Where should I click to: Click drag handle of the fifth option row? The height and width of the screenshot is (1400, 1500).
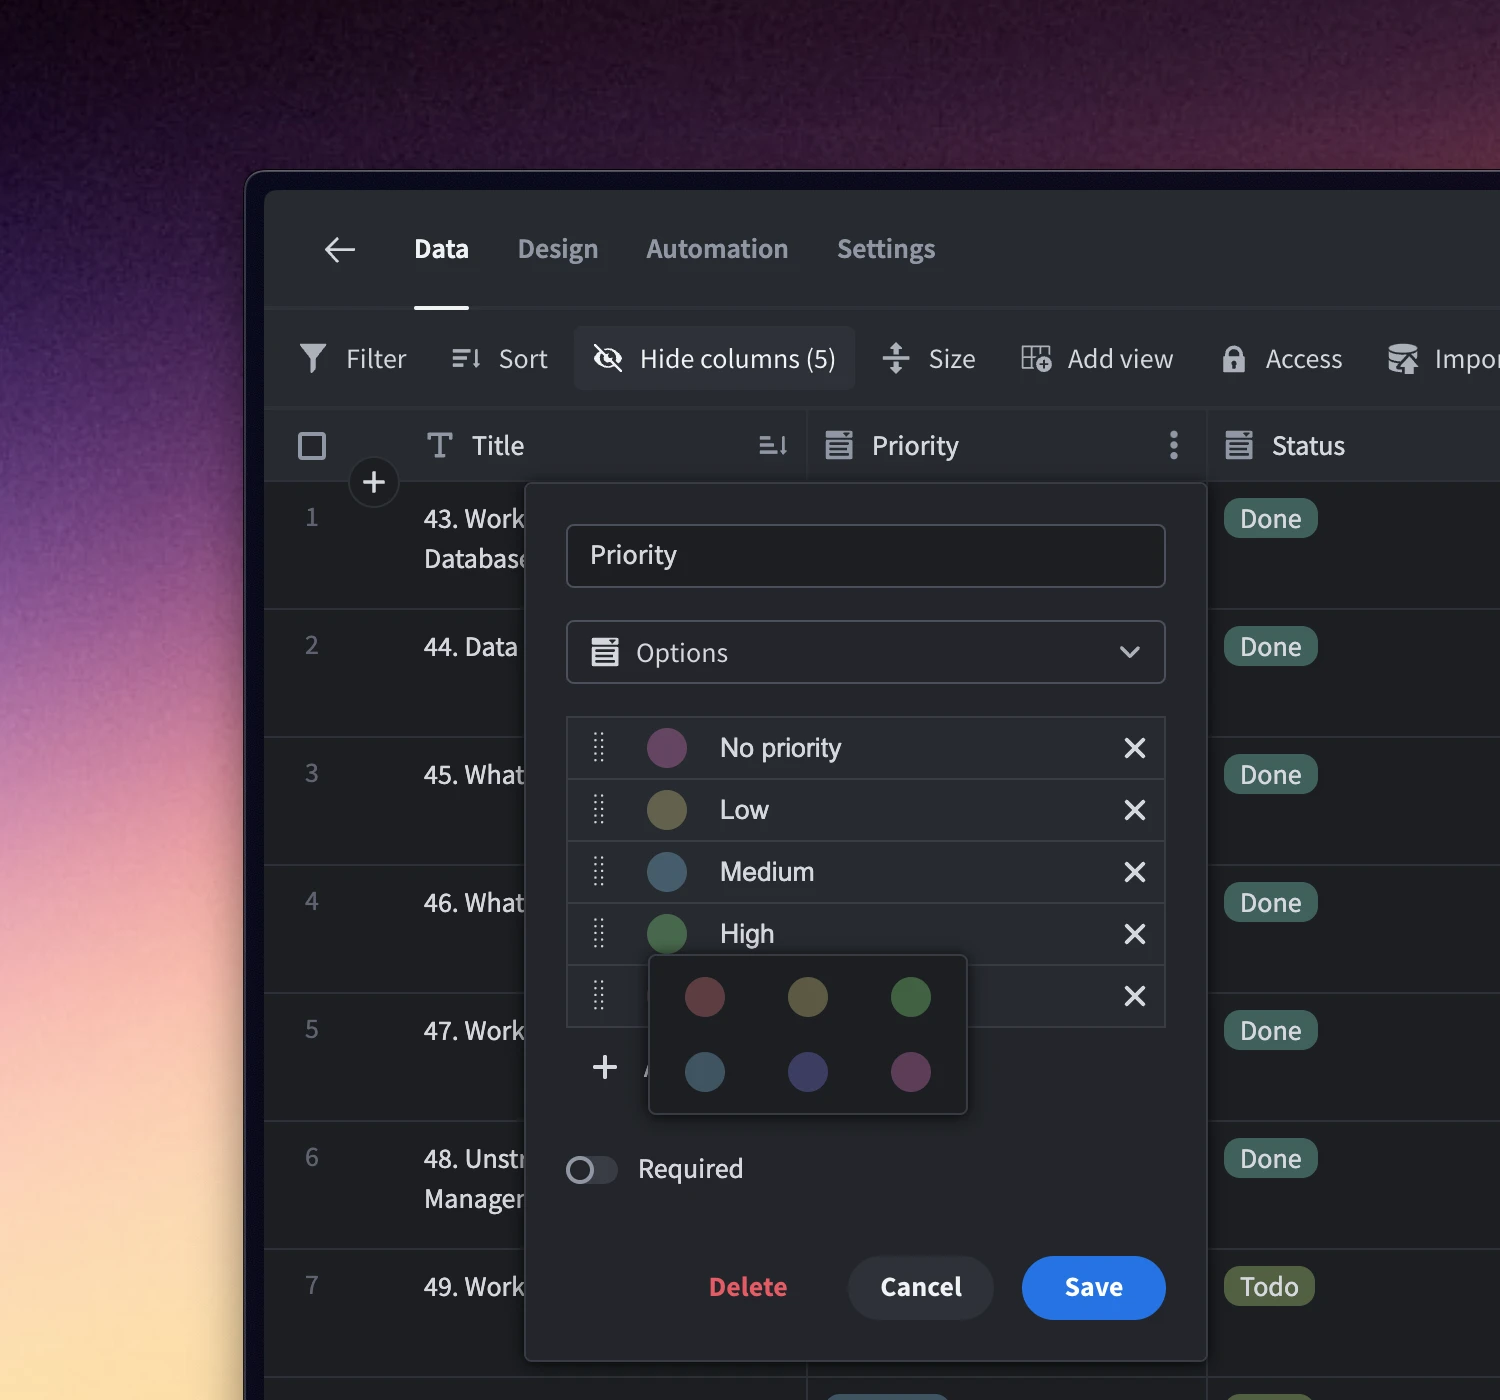coord(599,996)
